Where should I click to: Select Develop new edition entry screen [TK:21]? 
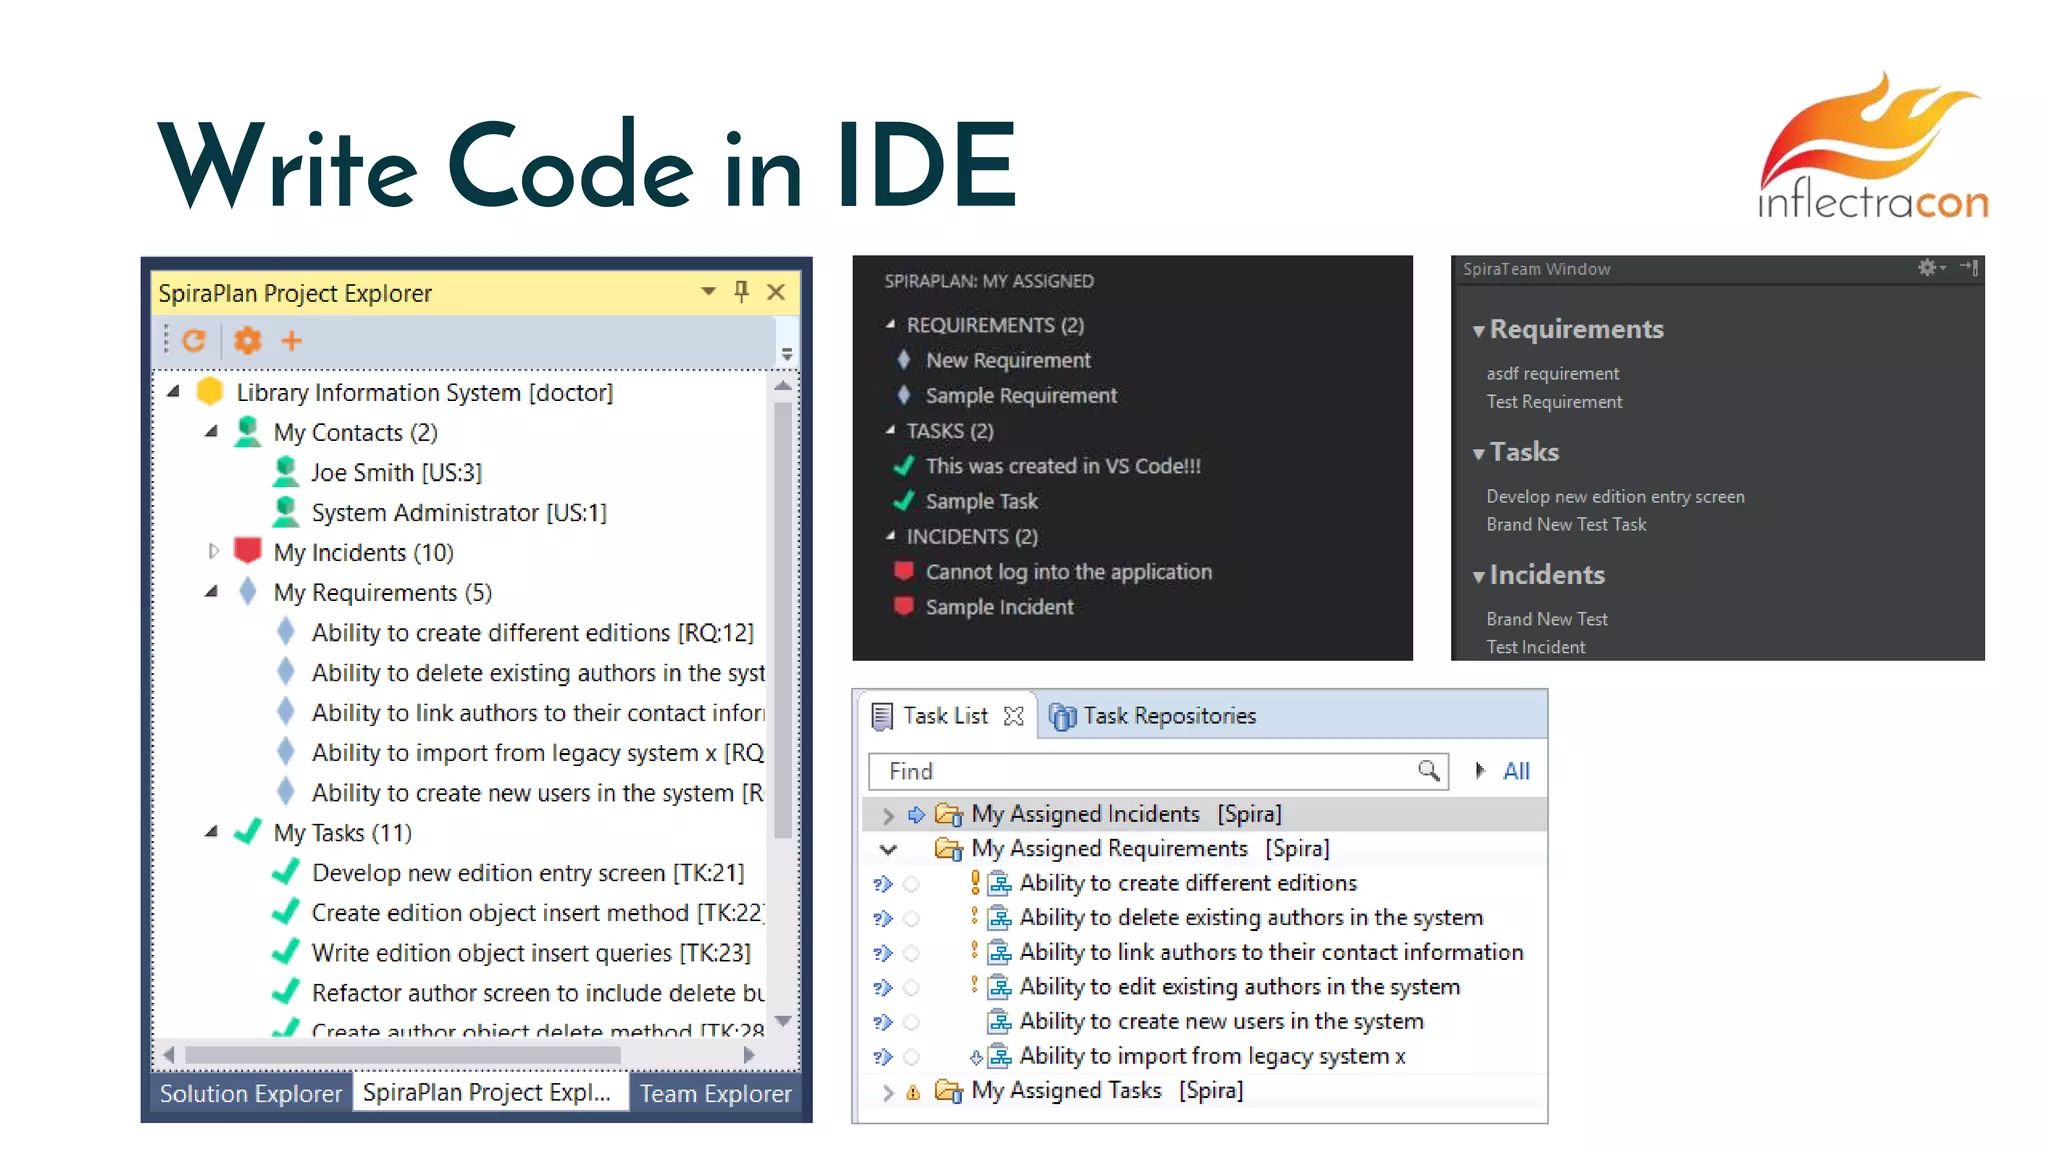pos(528,872)
